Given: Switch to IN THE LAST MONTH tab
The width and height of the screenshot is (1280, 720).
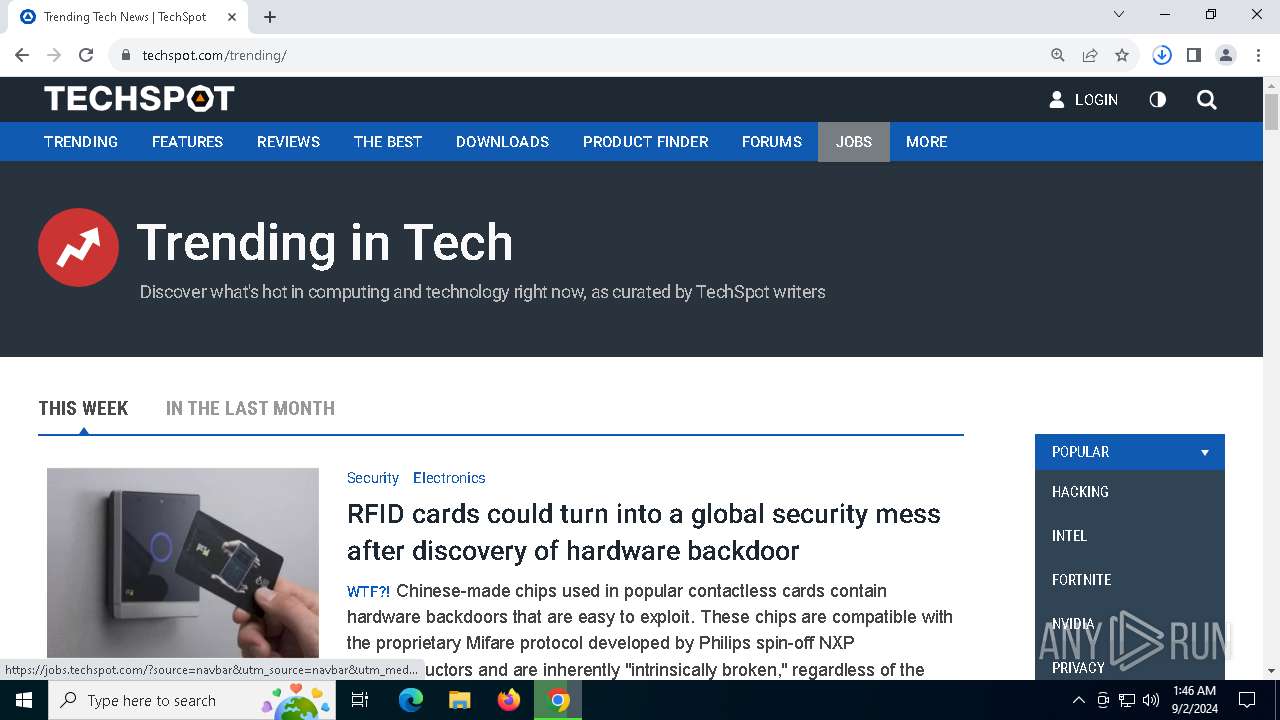Looking at the screenshot, I should 250,408.
